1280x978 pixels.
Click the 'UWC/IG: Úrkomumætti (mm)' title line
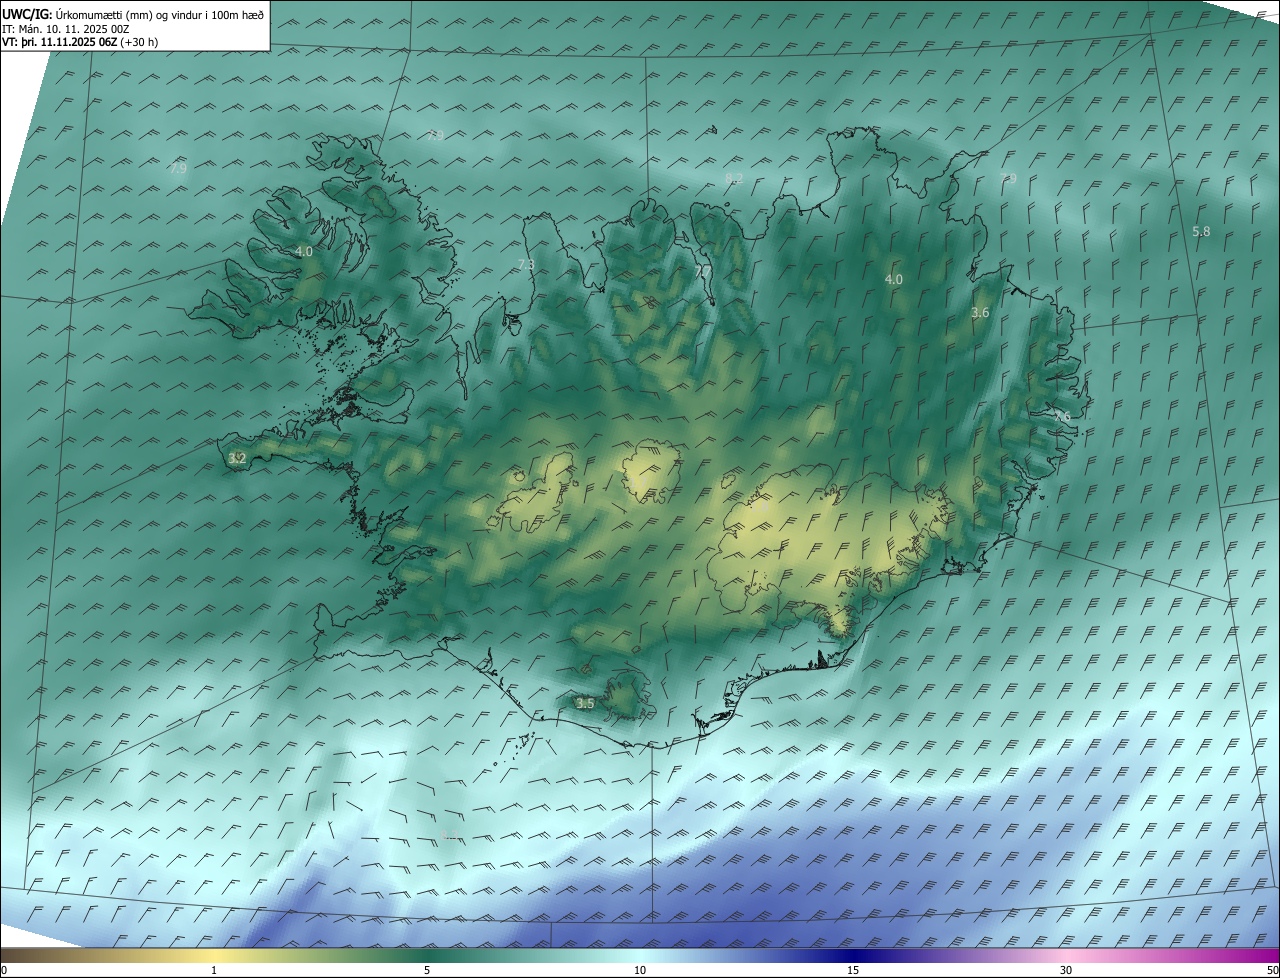pyautogui.click(x=133, y=14)
